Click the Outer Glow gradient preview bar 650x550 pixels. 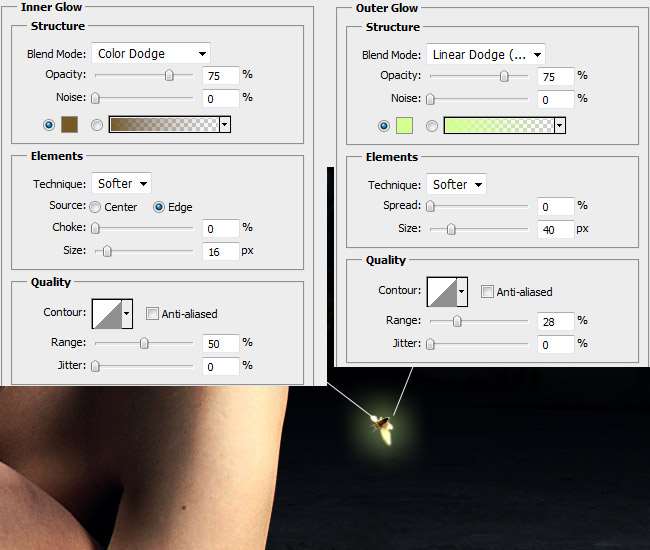click(498, 125)
